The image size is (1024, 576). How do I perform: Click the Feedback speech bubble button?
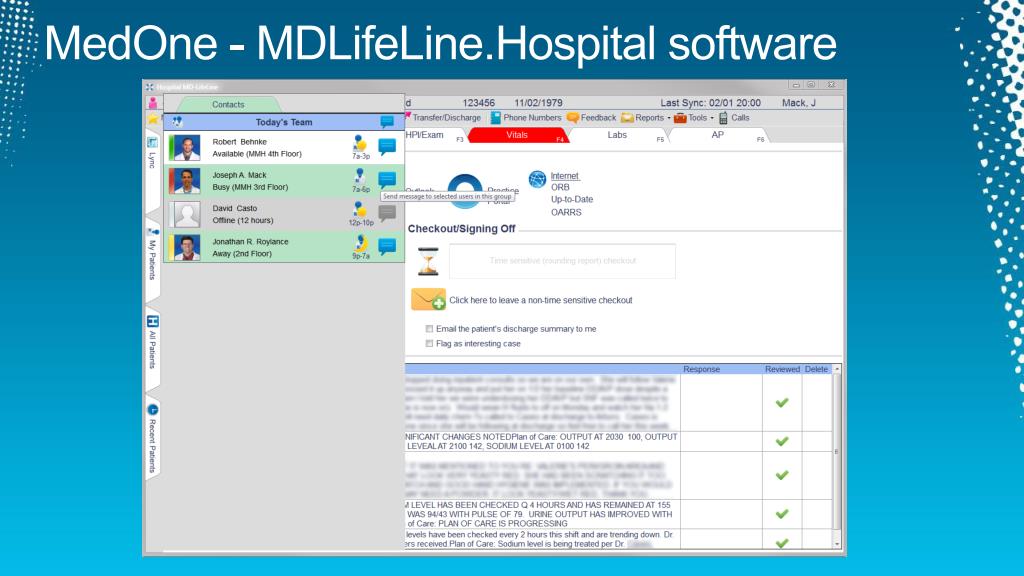[592, 118]
